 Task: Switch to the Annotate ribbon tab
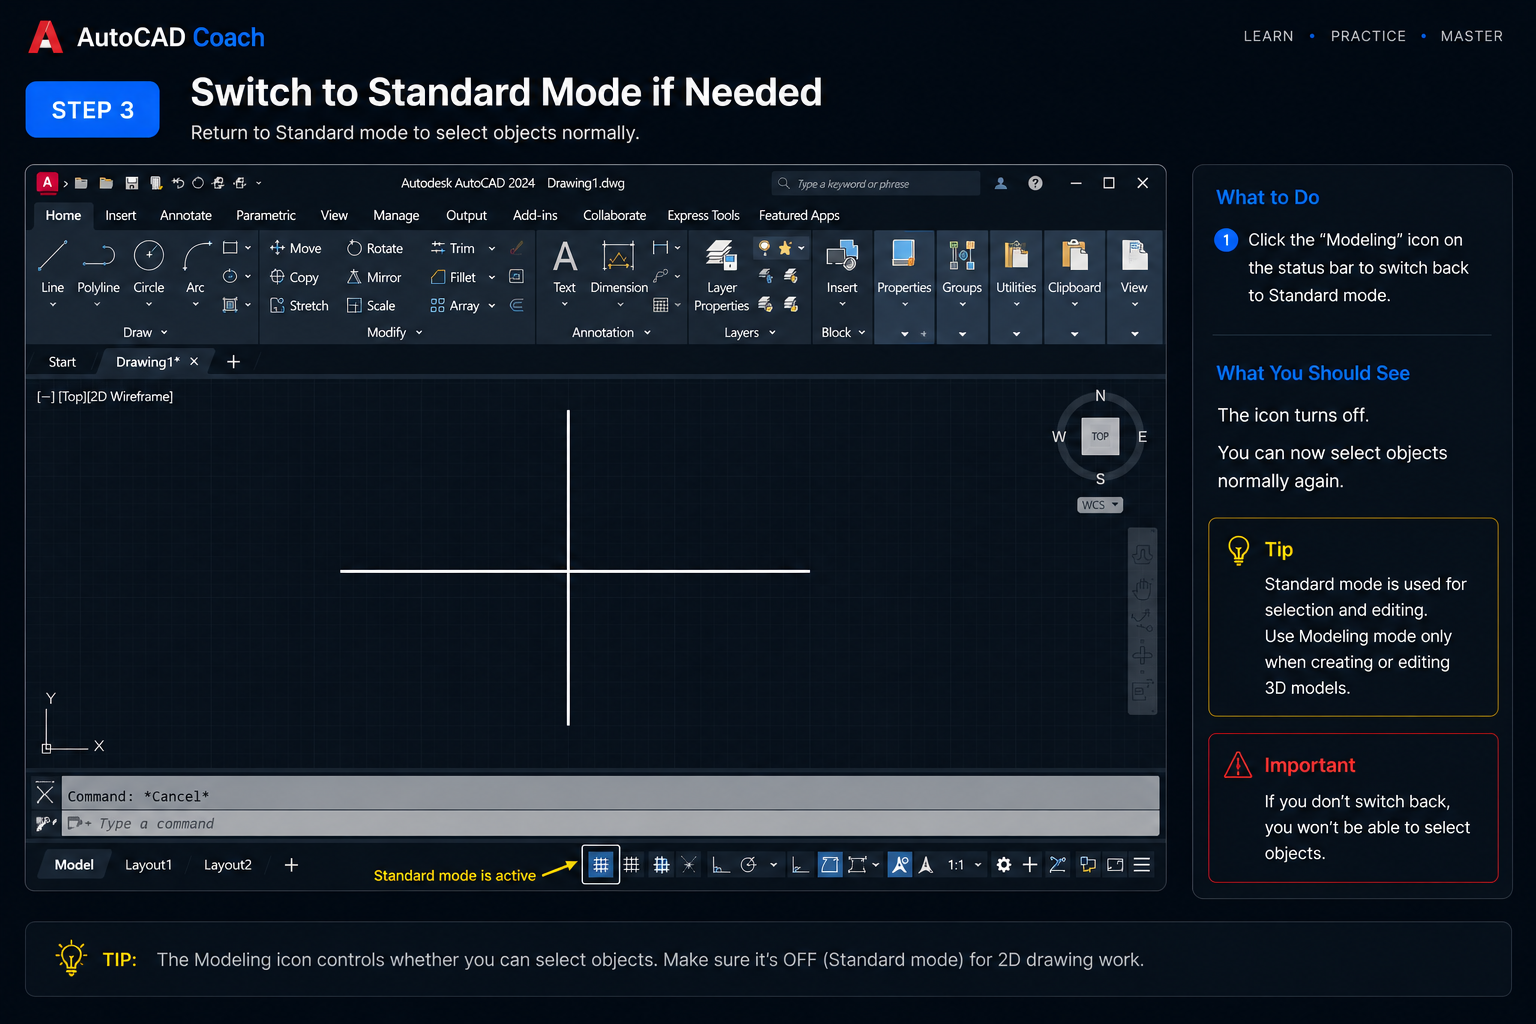[x=186, y=215]
